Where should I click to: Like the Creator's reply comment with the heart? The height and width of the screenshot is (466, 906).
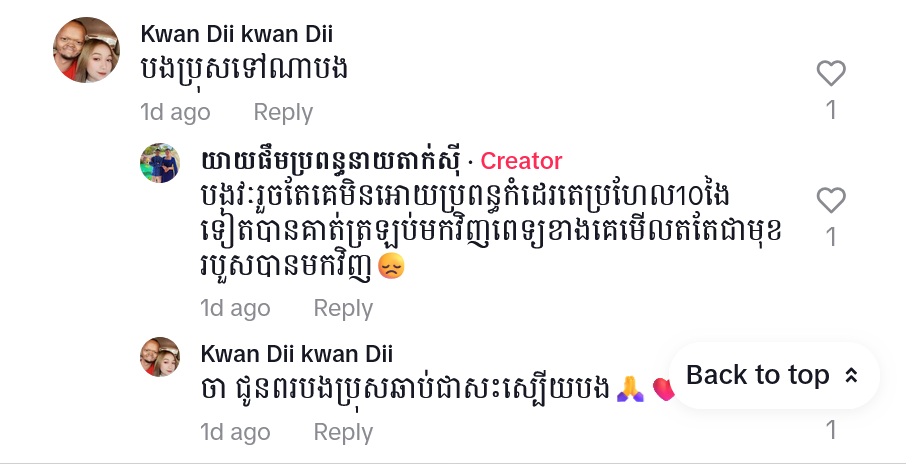pos(831,200)
